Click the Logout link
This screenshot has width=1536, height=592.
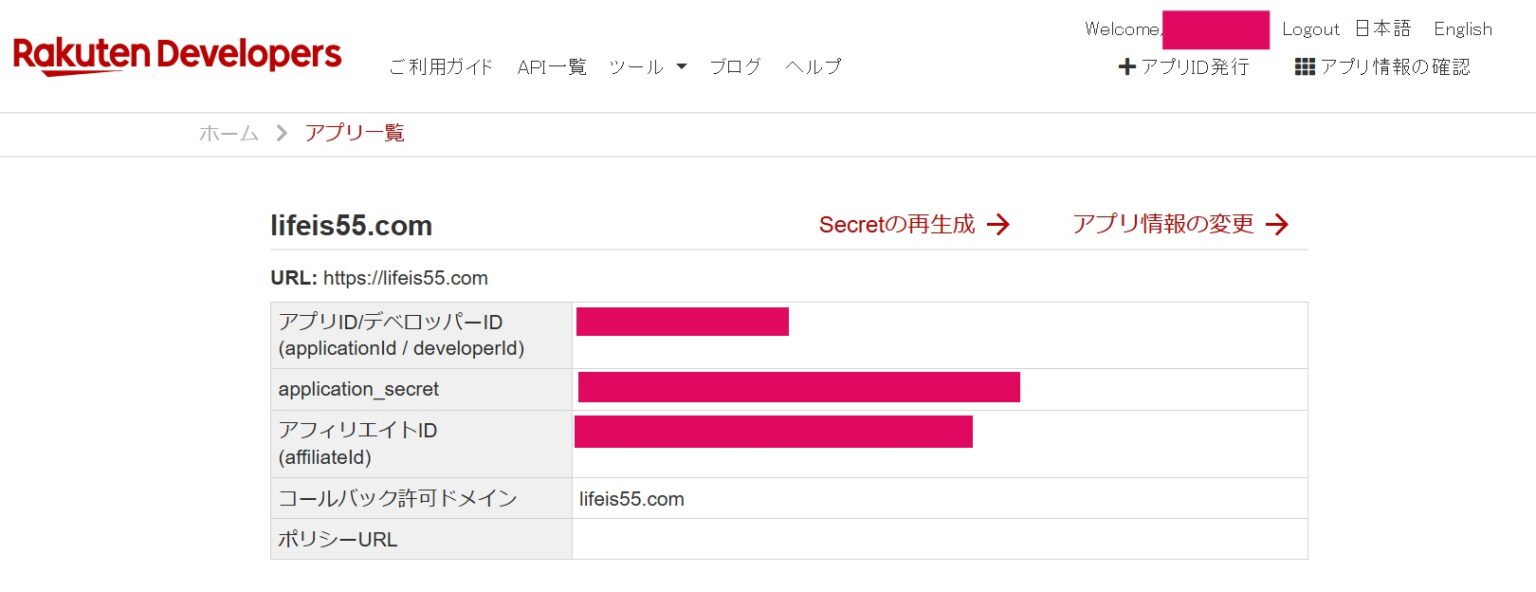pos(1310,29)
